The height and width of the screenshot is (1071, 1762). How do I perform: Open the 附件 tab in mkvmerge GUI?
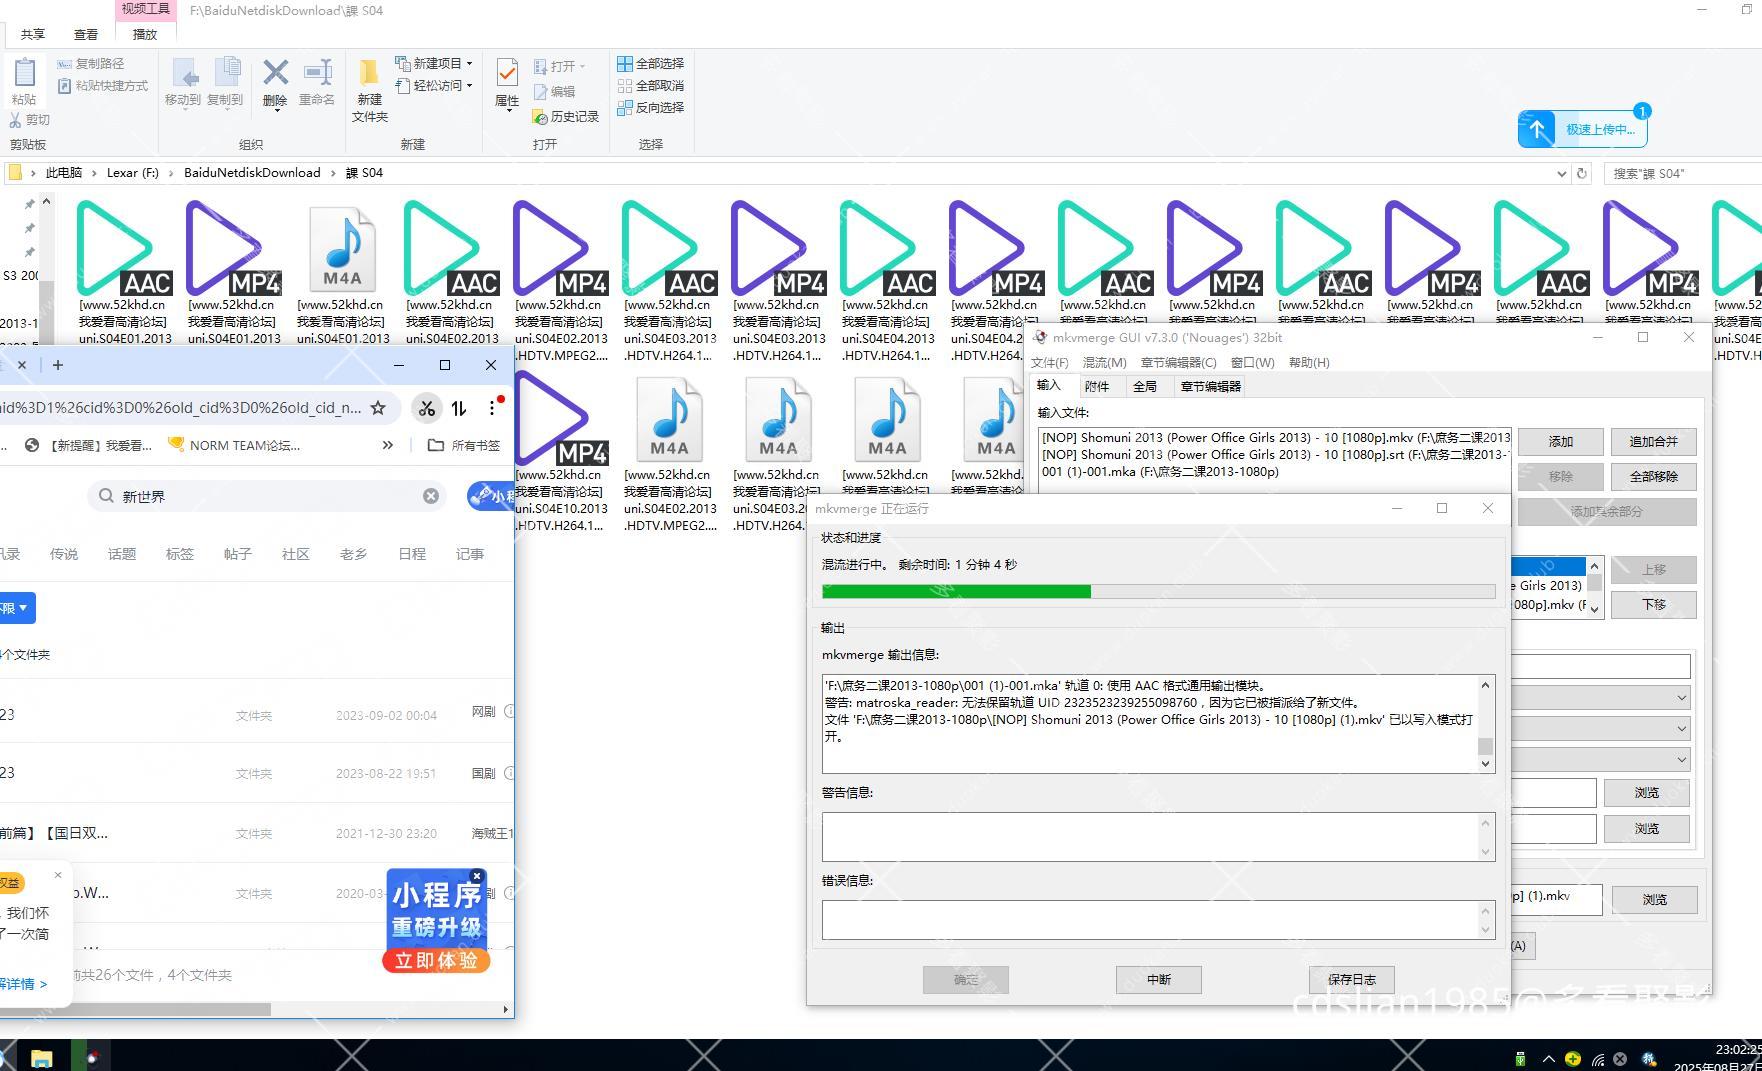[1097, 386]
